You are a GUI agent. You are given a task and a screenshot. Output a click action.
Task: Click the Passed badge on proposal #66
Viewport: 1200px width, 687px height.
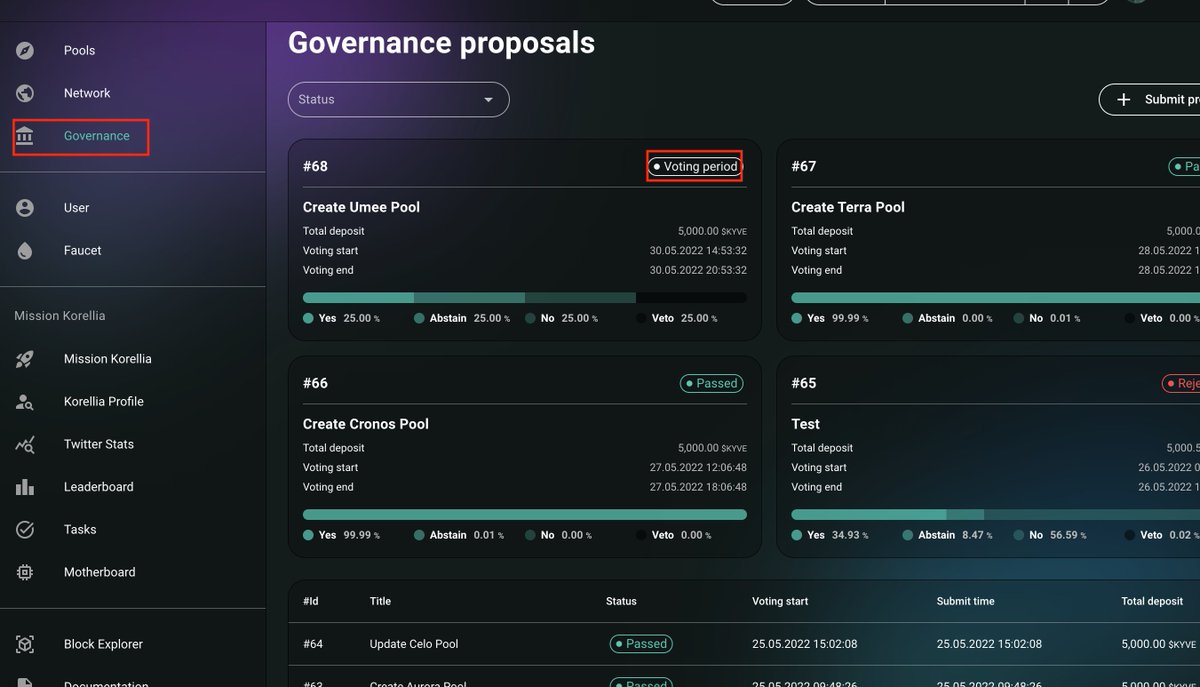click(x=713, y=383)
